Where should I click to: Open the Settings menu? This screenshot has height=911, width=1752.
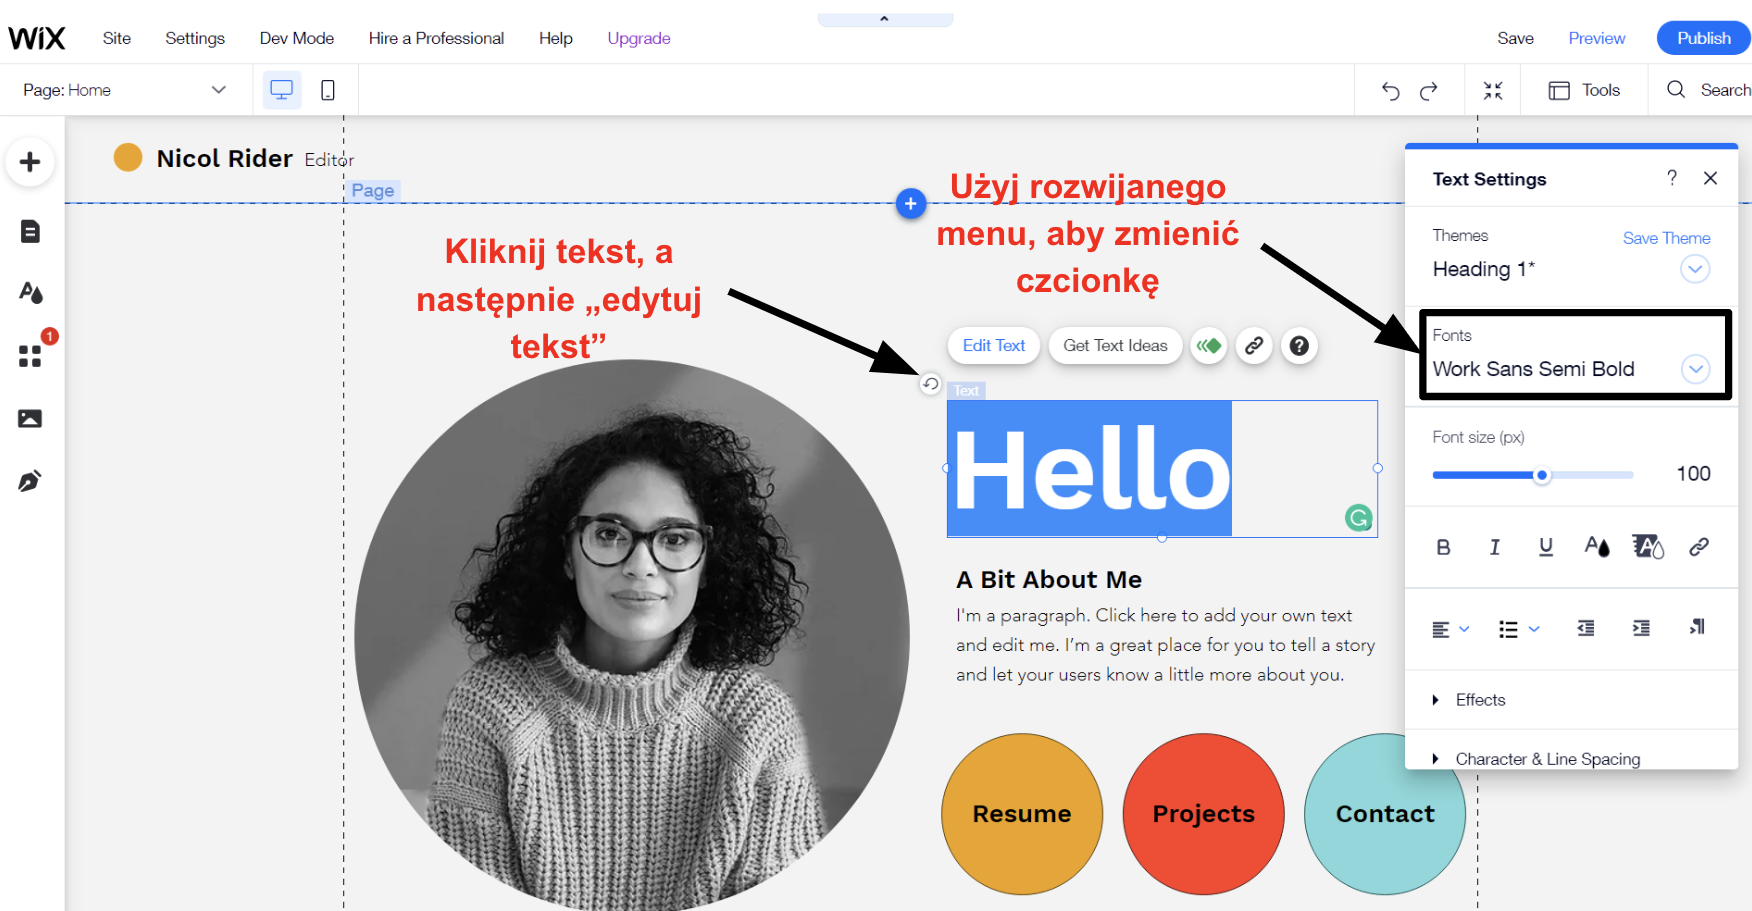click(x=195, y=38)
